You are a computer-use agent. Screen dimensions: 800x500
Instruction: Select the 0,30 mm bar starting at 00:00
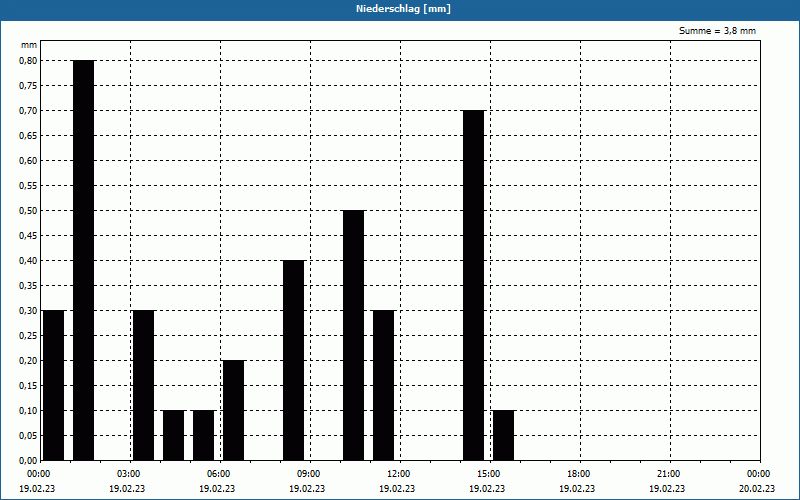point(54,385)
